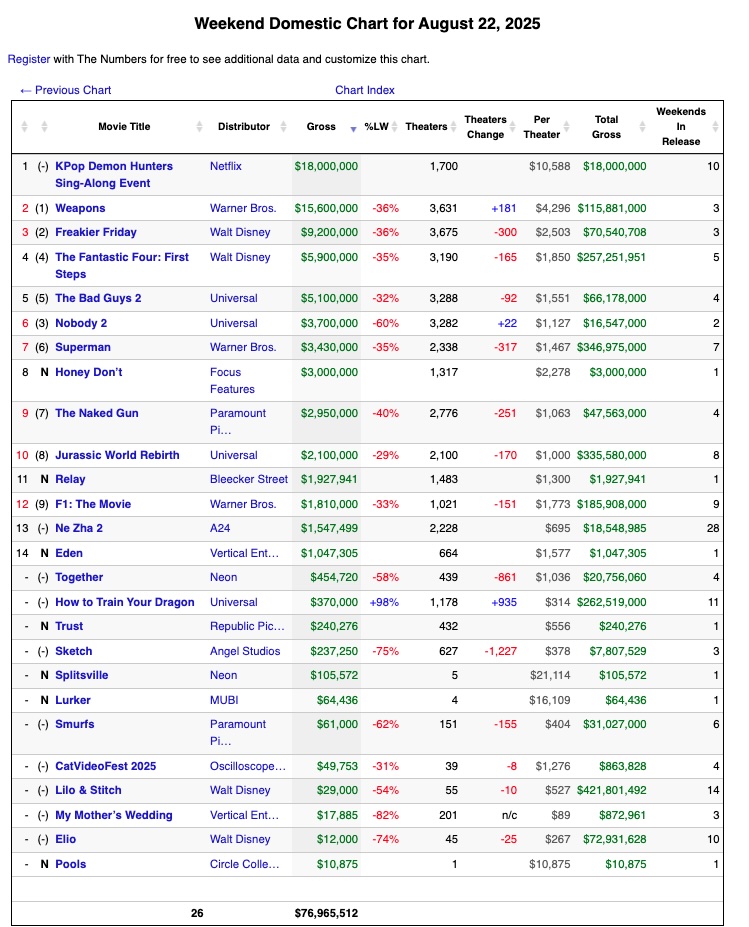Open Lilo & Stitch movie link

point(88,790)
